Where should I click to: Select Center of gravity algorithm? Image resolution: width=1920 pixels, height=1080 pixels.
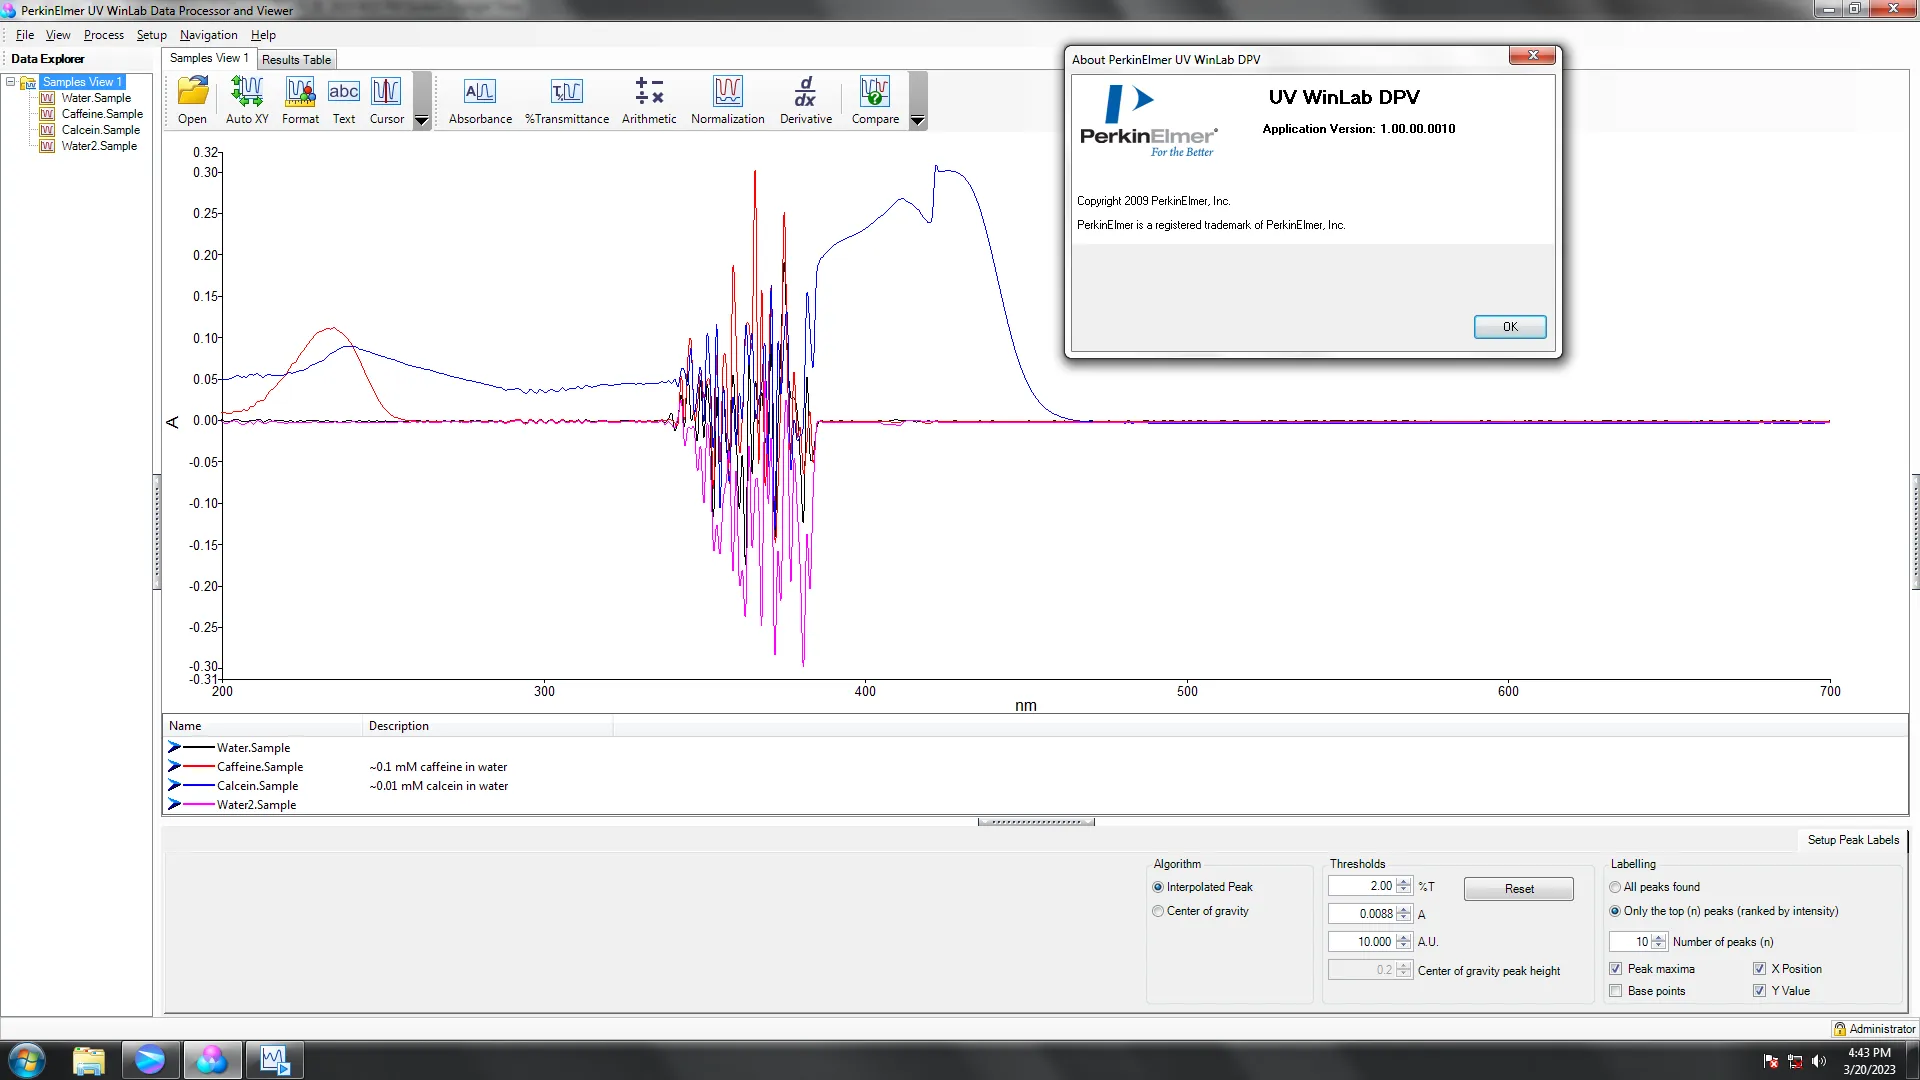pos(1158,911)
